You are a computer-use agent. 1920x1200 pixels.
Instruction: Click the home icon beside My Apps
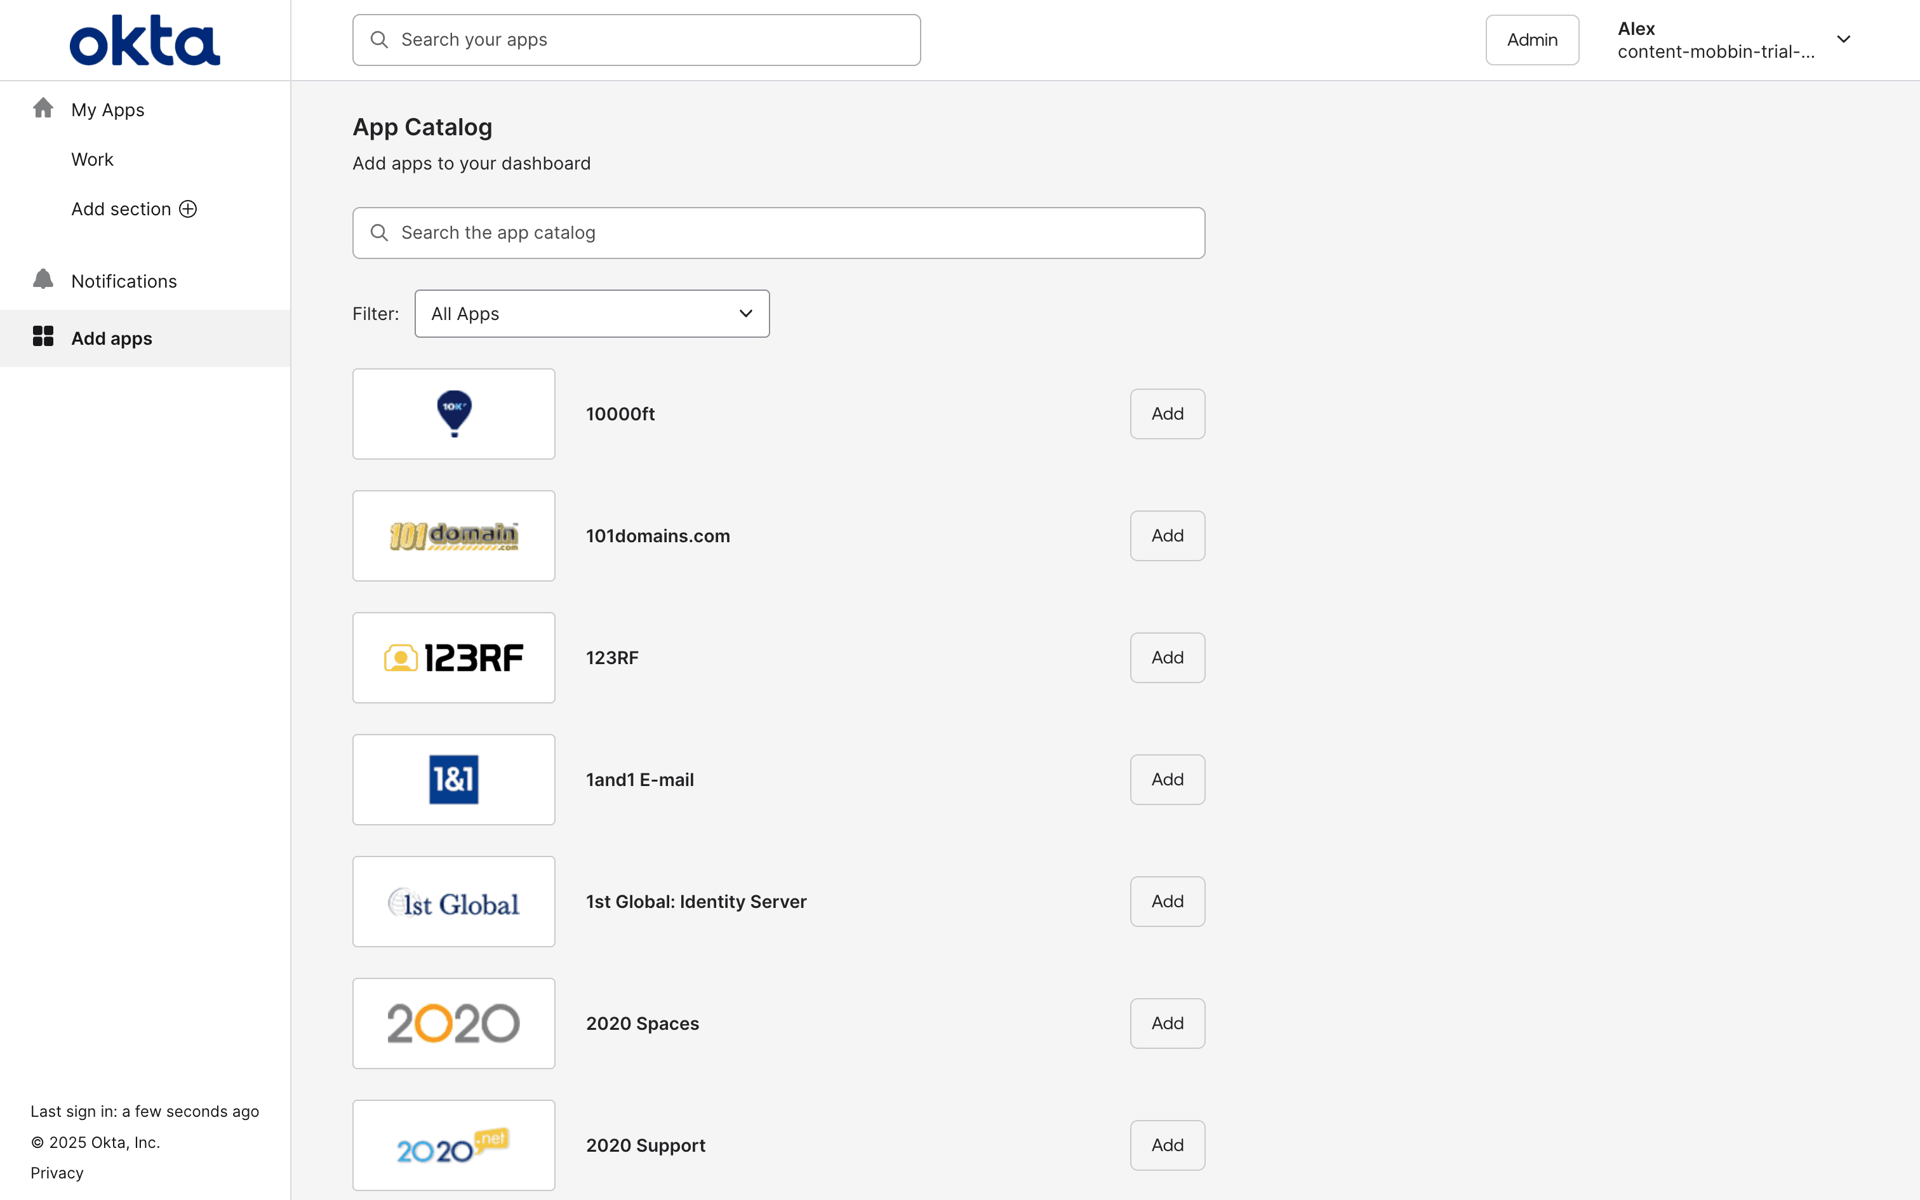click(x=43, y=108)
